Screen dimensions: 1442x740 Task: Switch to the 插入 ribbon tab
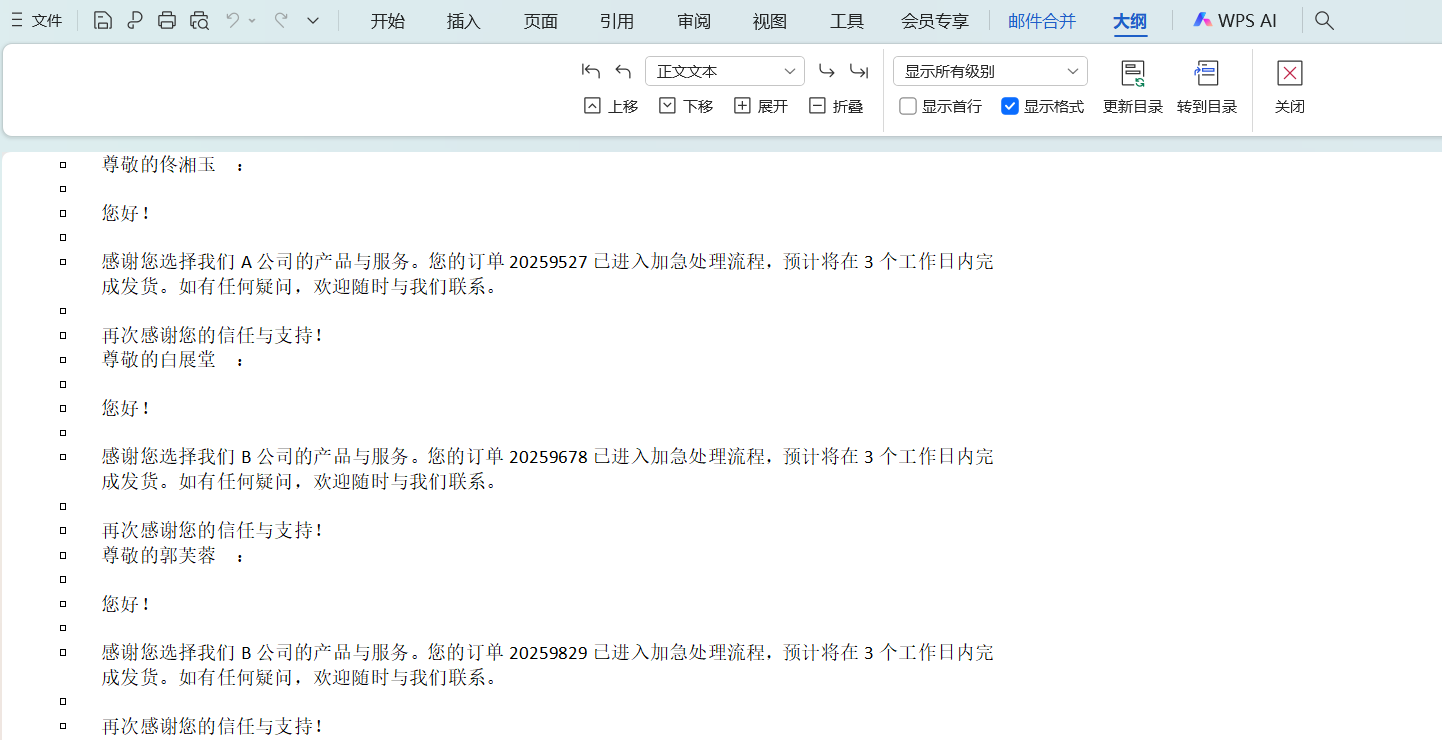coord(463,19)
